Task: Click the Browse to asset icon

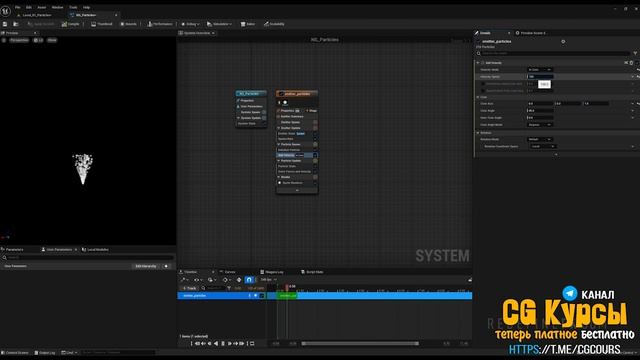Action: [x=16, y=24]
